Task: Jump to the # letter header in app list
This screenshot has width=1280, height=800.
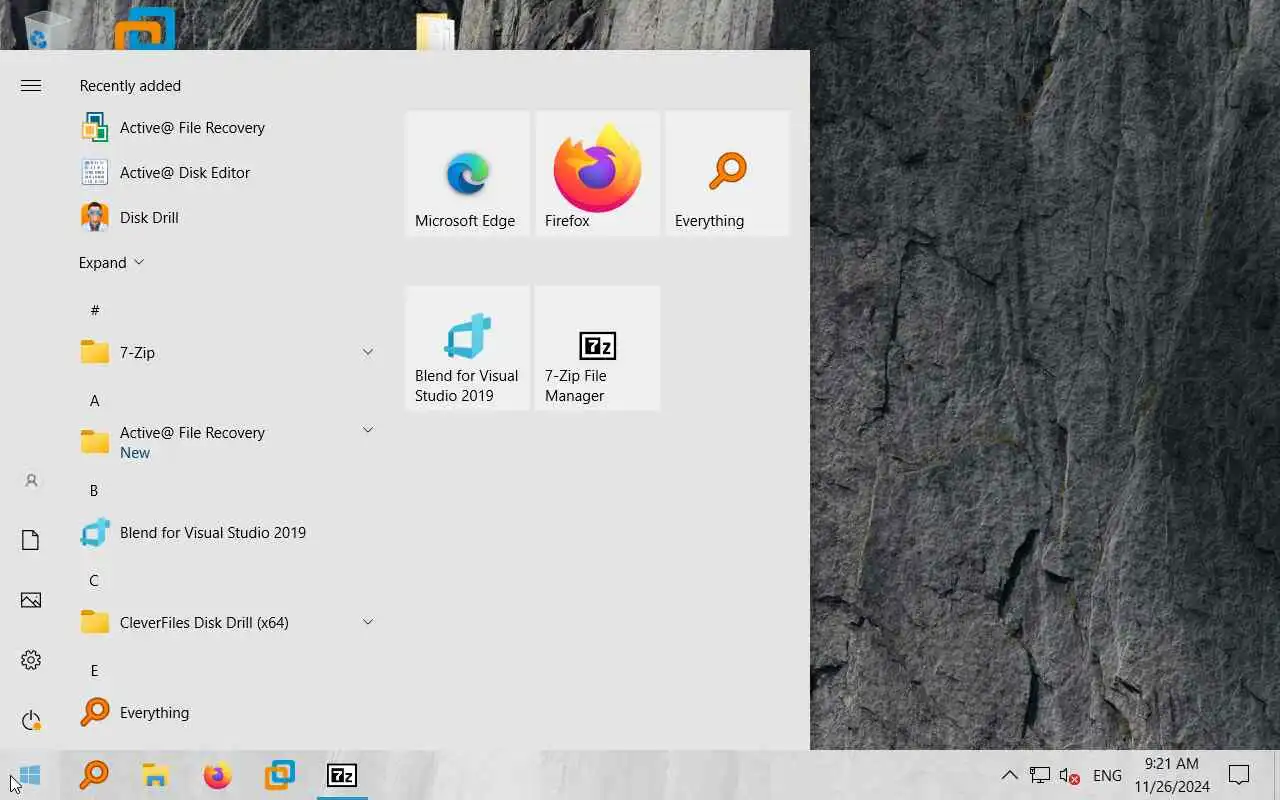Action: [95, 310]
